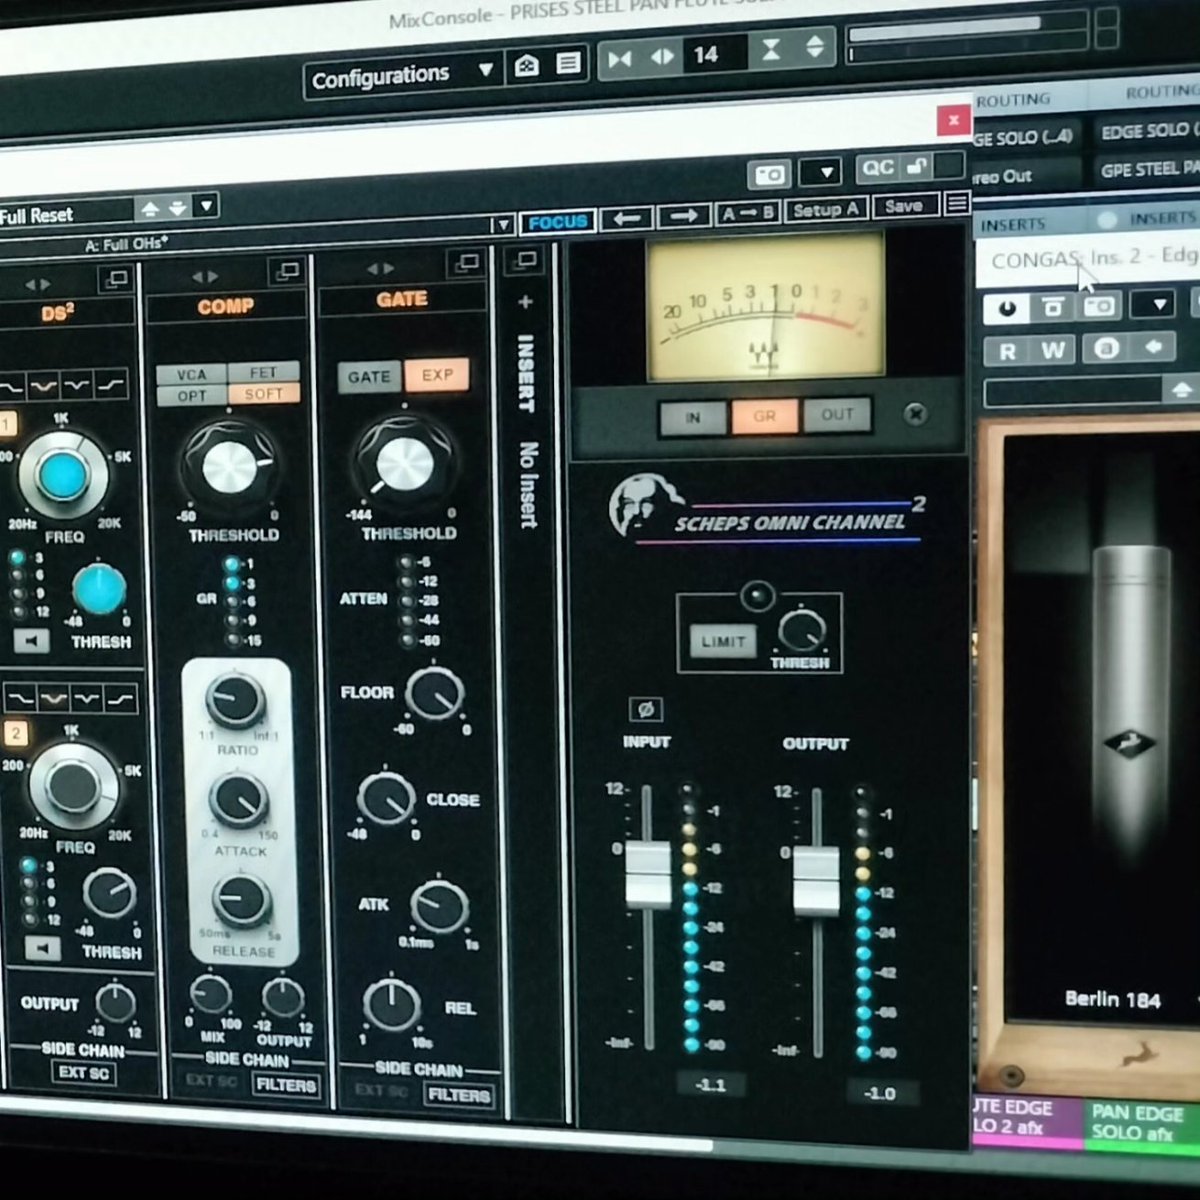Toggle the QC button
The image size is (1200, 1200).
point(878,168)
